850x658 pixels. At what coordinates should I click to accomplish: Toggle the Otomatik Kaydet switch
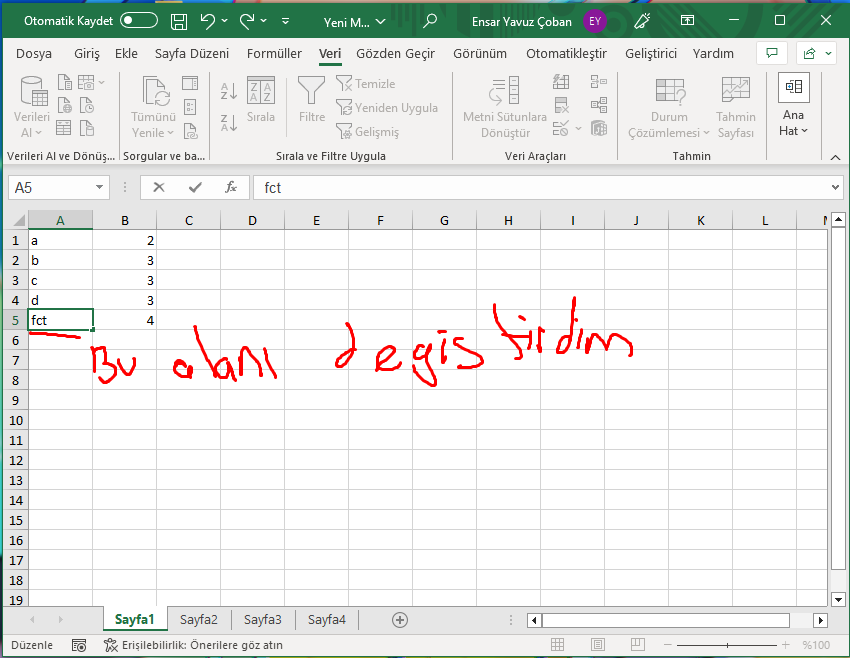[x=139, y=21]
